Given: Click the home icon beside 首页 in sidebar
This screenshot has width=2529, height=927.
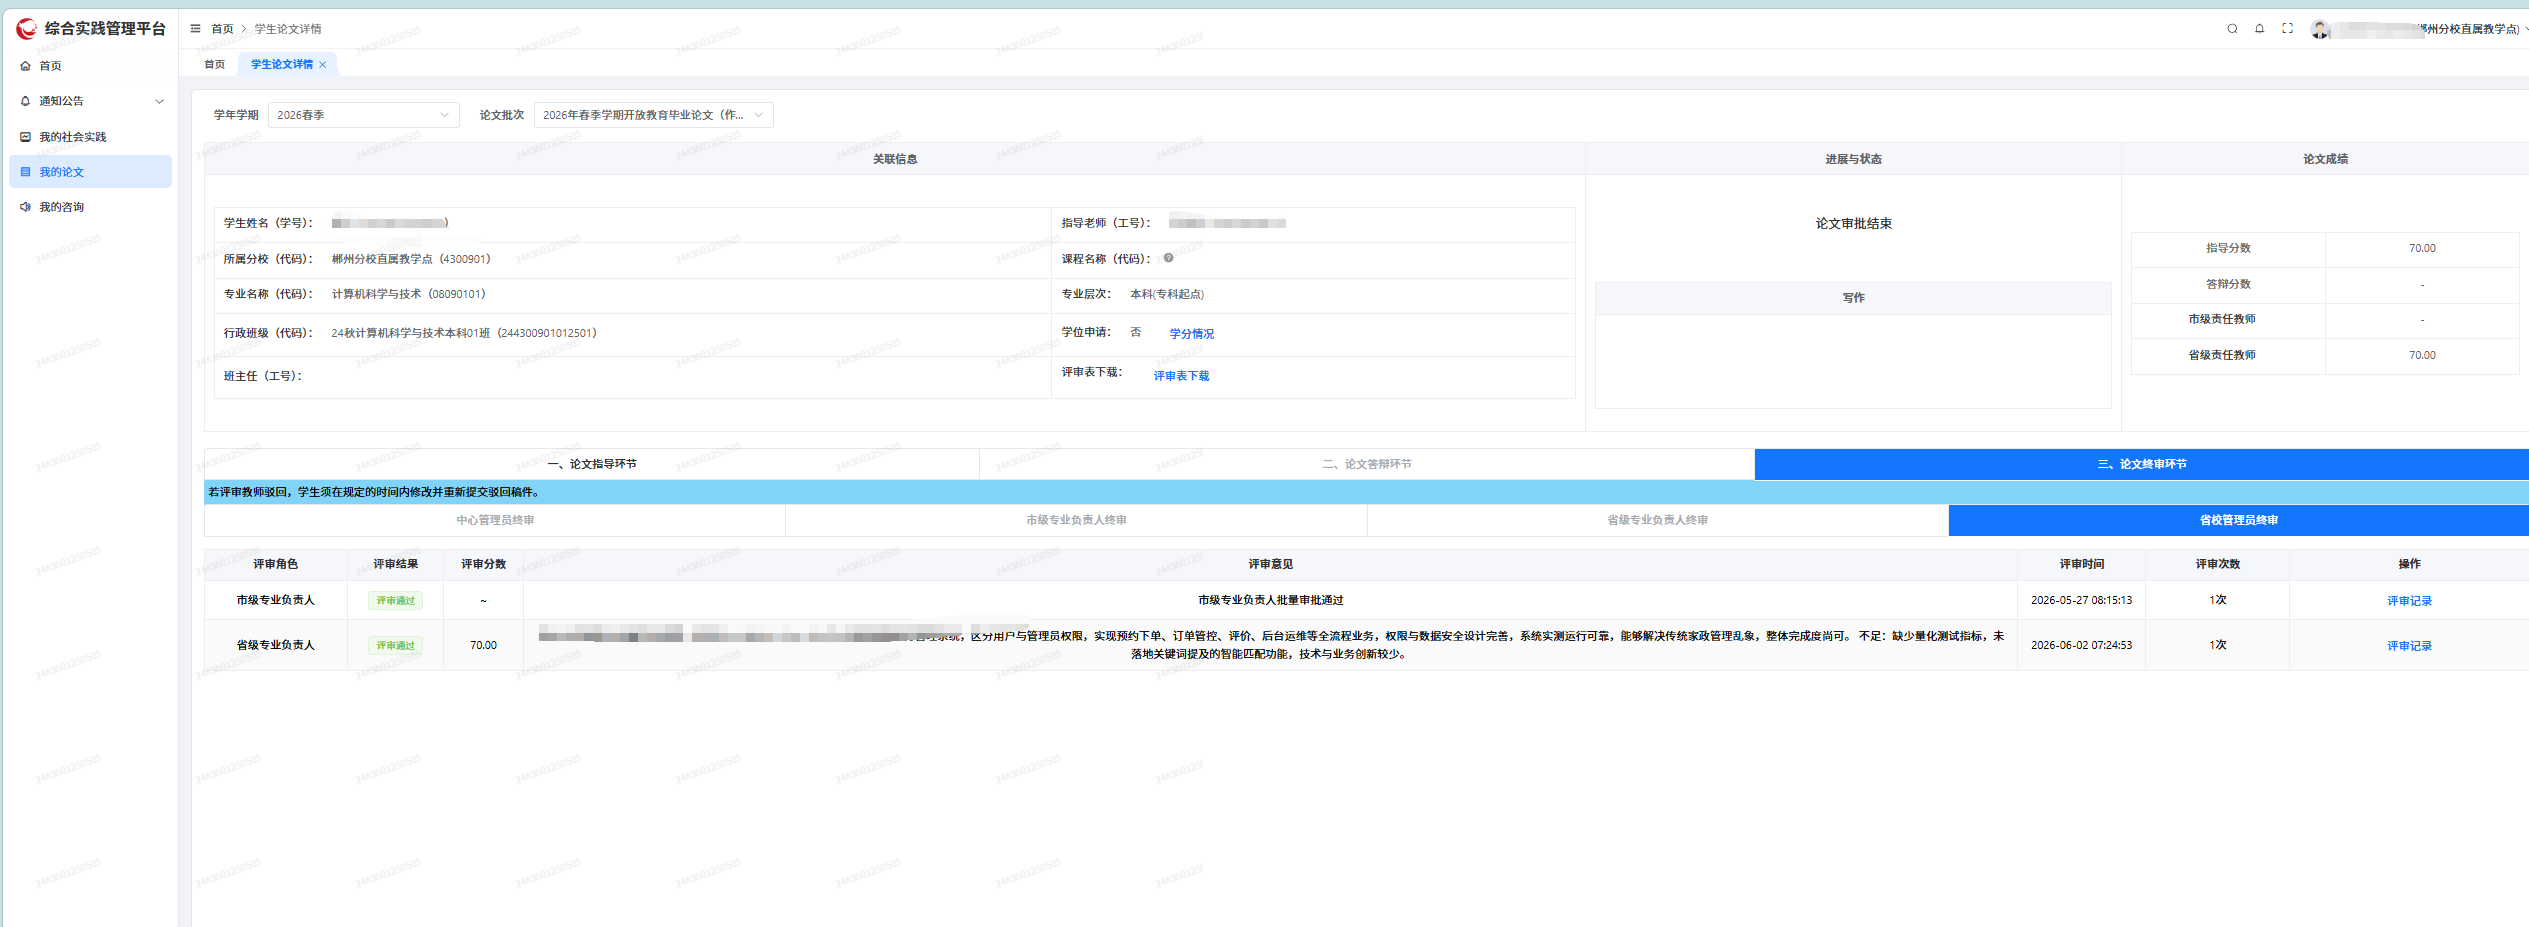Looking at the screenshot, I should 26,66.
